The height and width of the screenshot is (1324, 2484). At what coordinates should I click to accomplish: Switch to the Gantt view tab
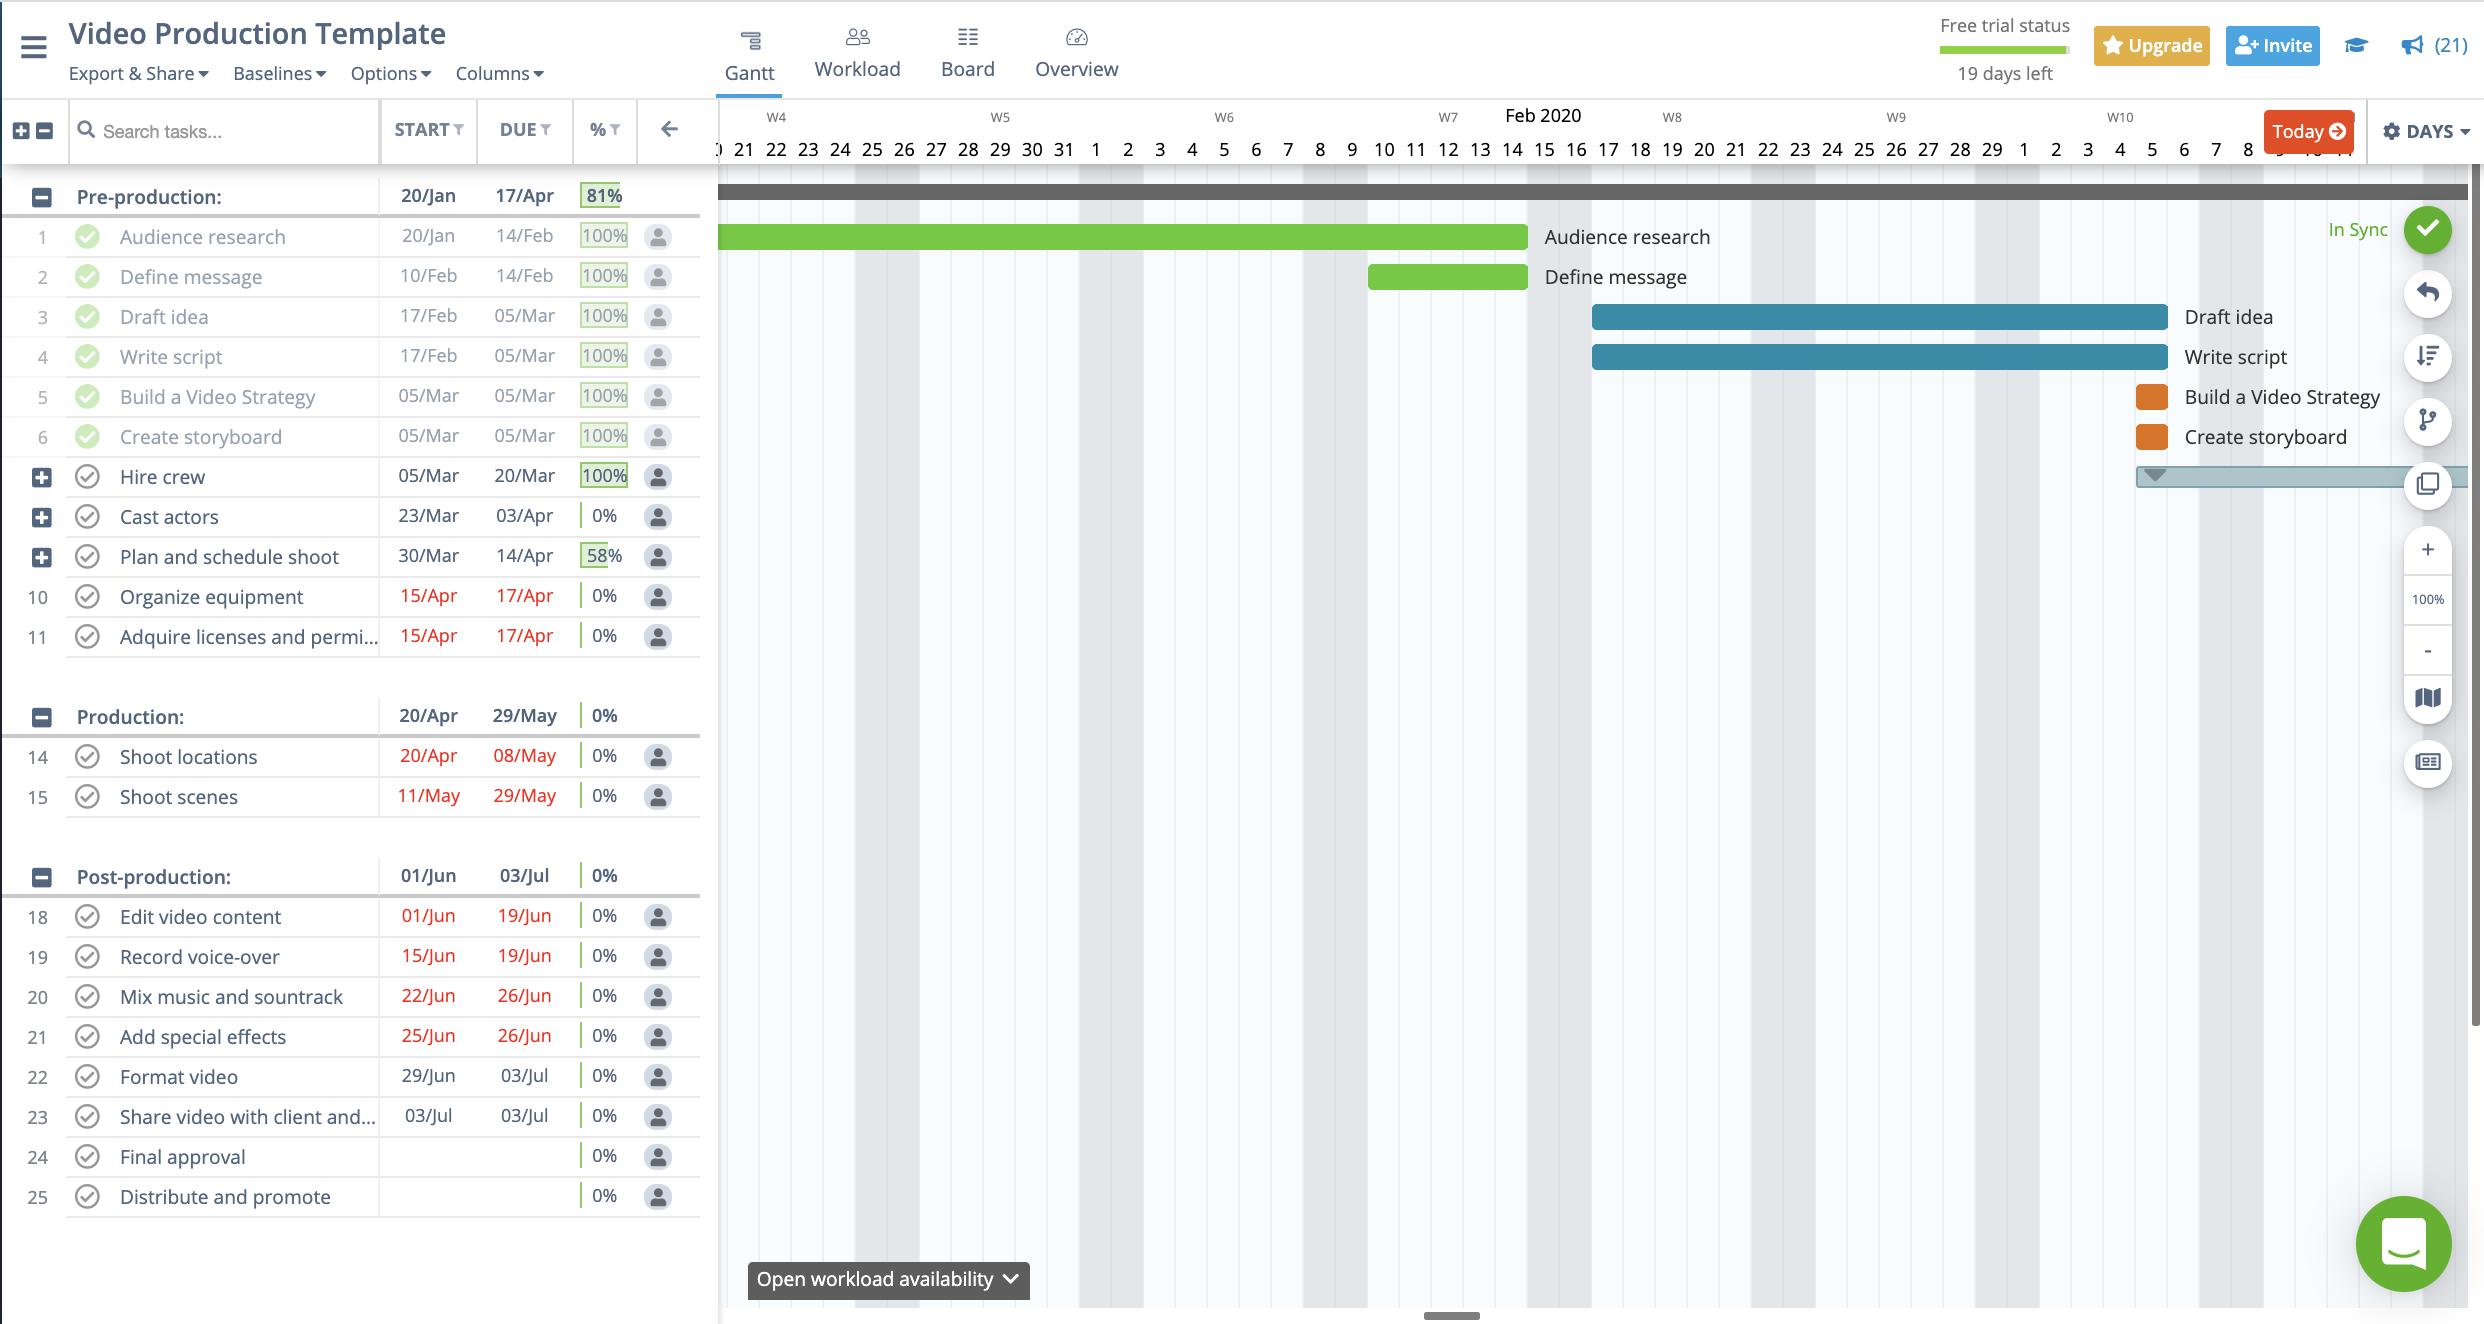pyautogui.click(x=748, y=54)
